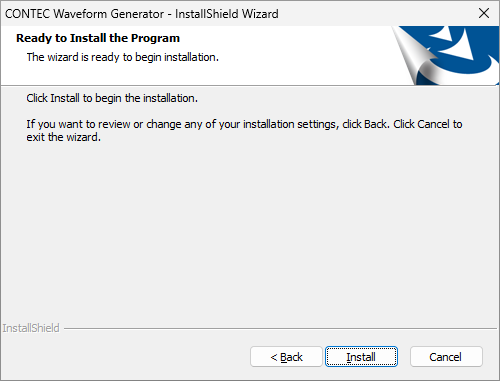Click the word "settings" in the instruction paragraph

(317, 124)
